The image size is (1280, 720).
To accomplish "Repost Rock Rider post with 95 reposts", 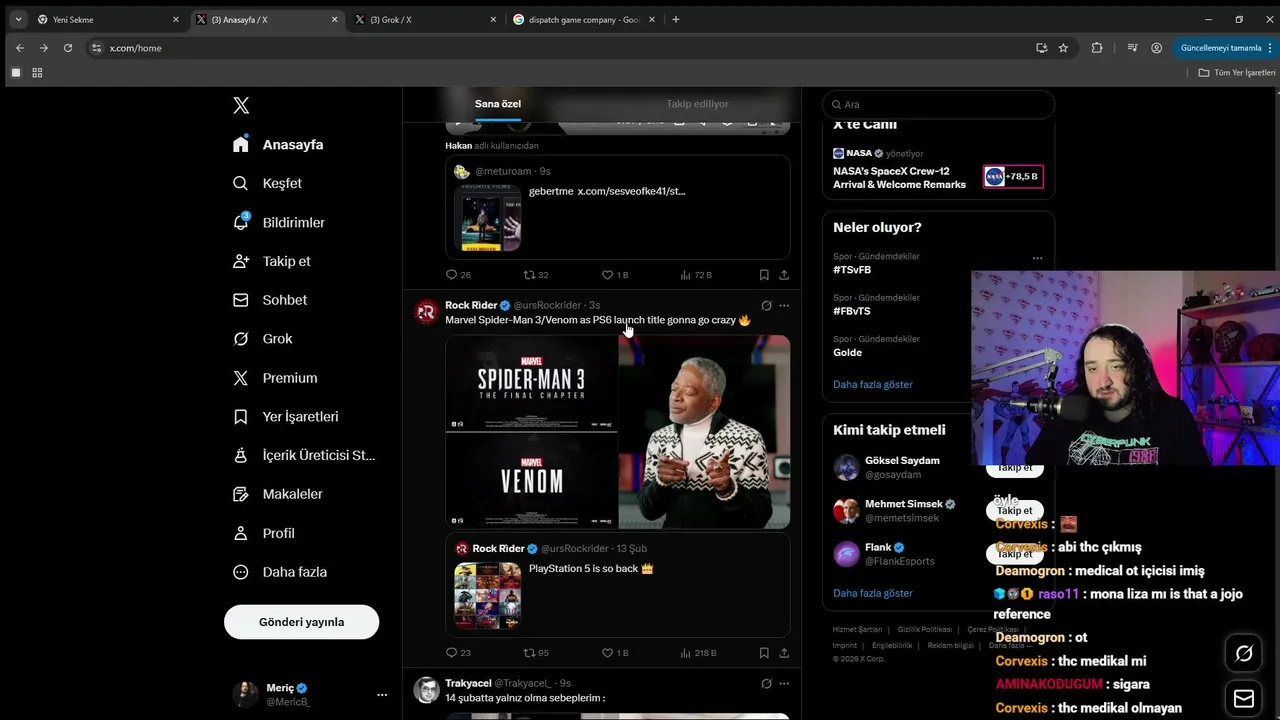I will [537, 653].
